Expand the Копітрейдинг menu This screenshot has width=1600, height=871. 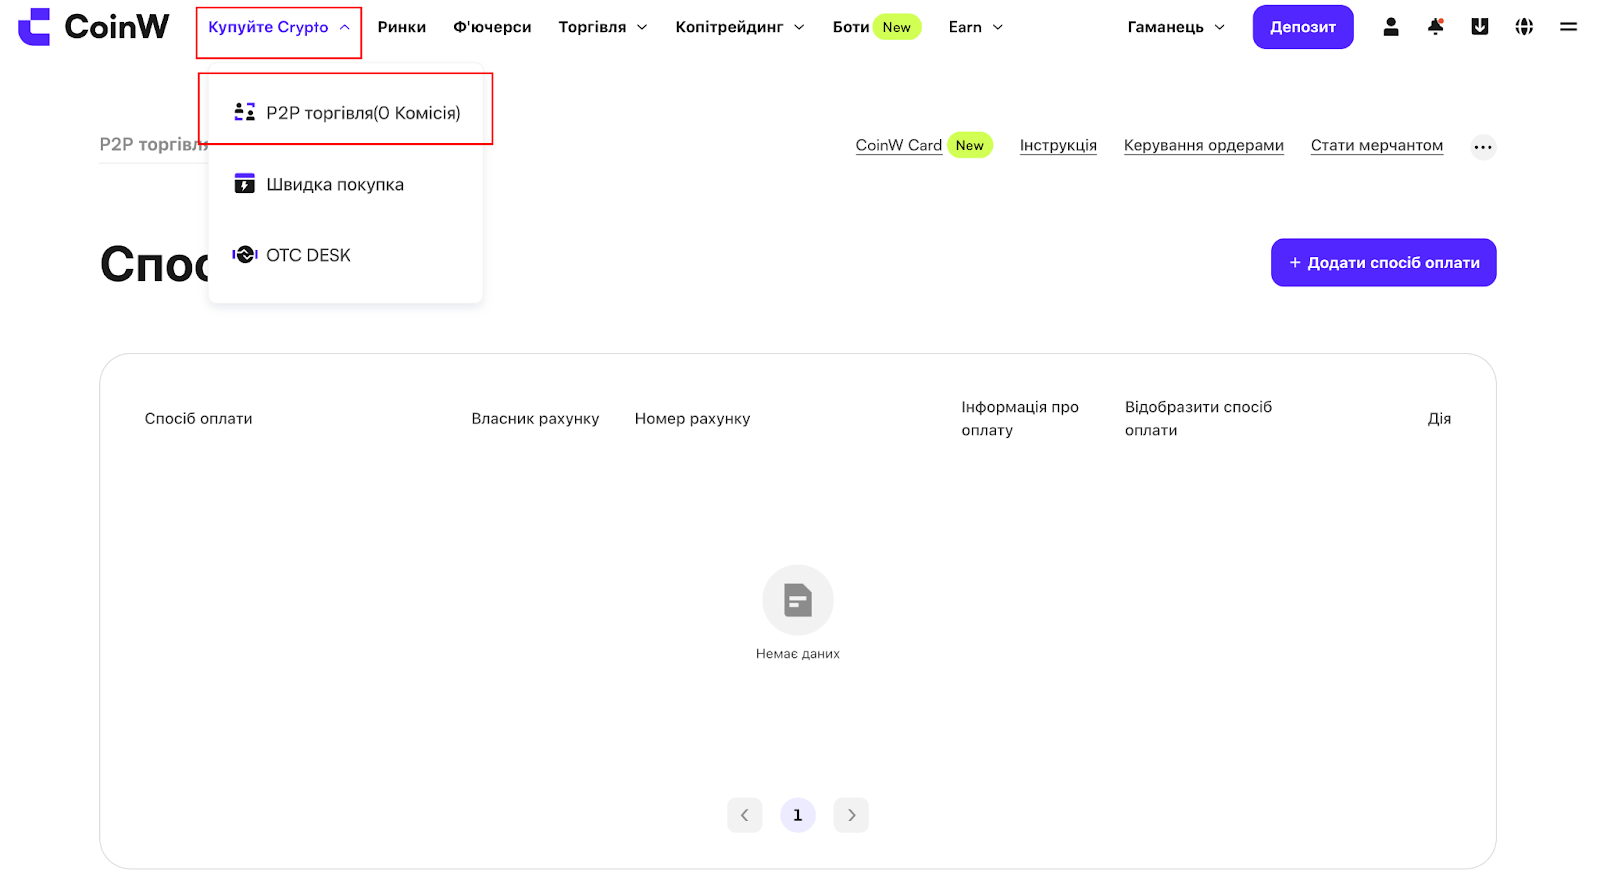pos(739,27)
